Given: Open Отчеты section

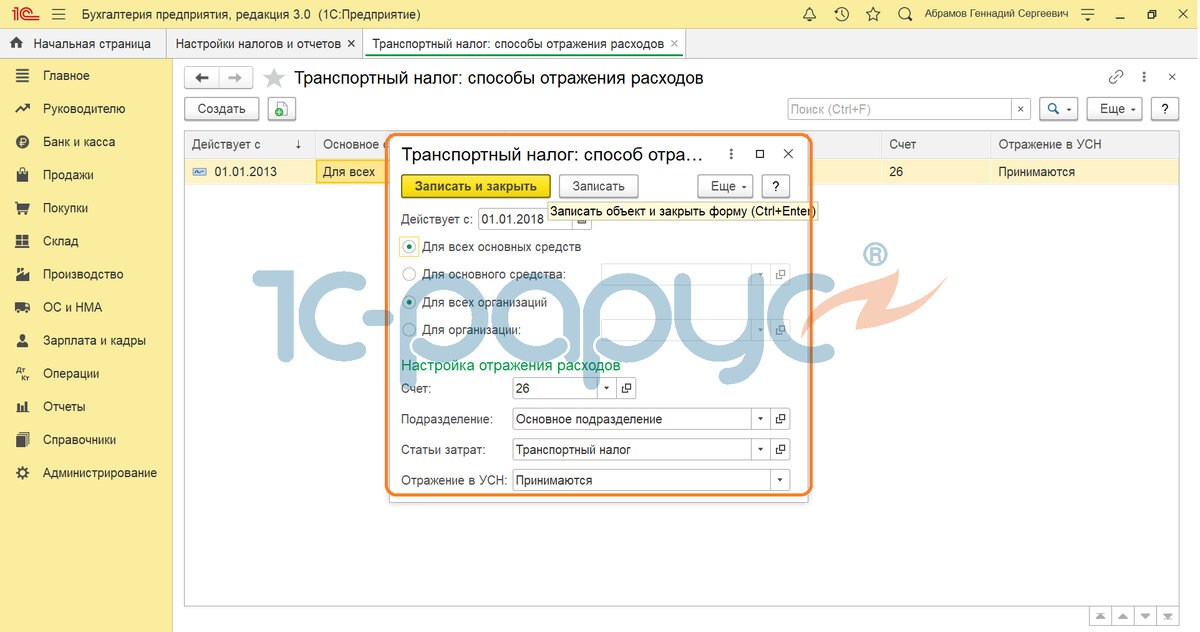Looking at the screenshot, I should [64, 407].
